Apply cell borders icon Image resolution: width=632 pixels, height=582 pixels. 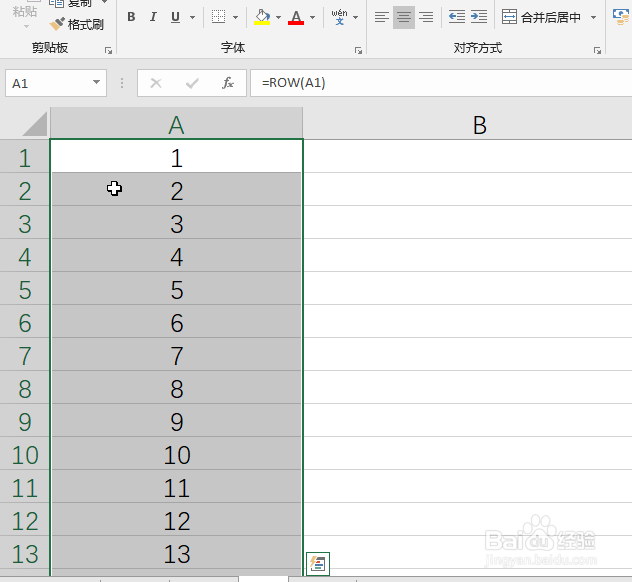(x=218, y=17)
